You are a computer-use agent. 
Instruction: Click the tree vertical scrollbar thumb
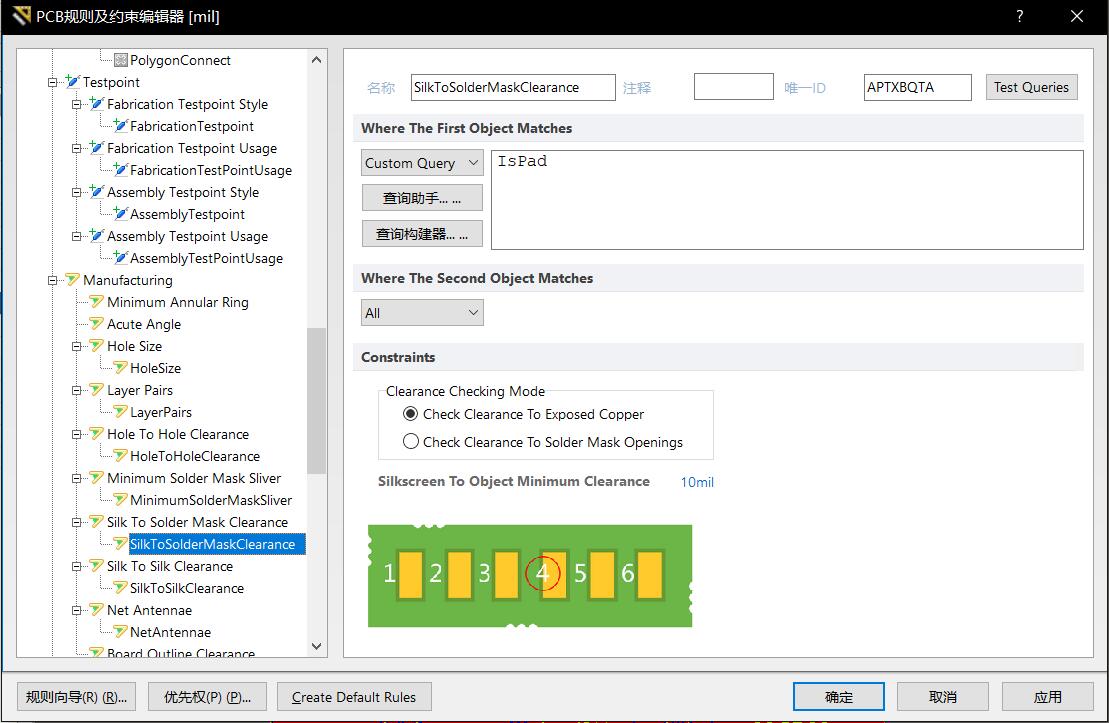pos(316,400)
